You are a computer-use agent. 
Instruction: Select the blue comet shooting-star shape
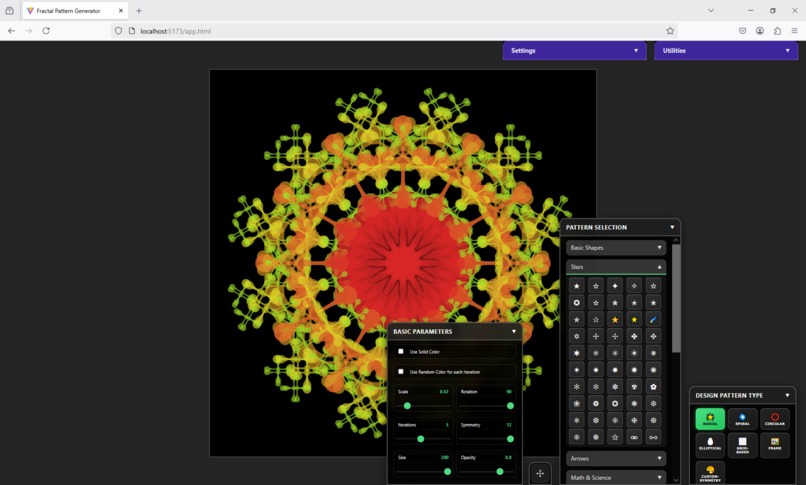pos(653,320)
